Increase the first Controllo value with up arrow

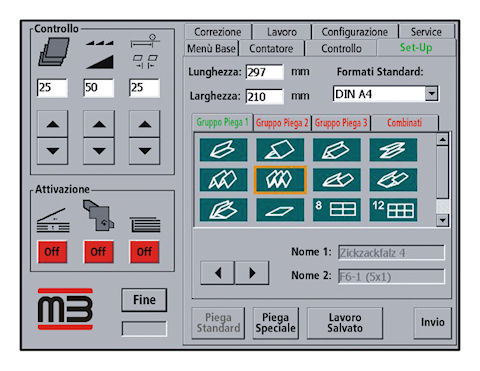click(x=53, y=124)
